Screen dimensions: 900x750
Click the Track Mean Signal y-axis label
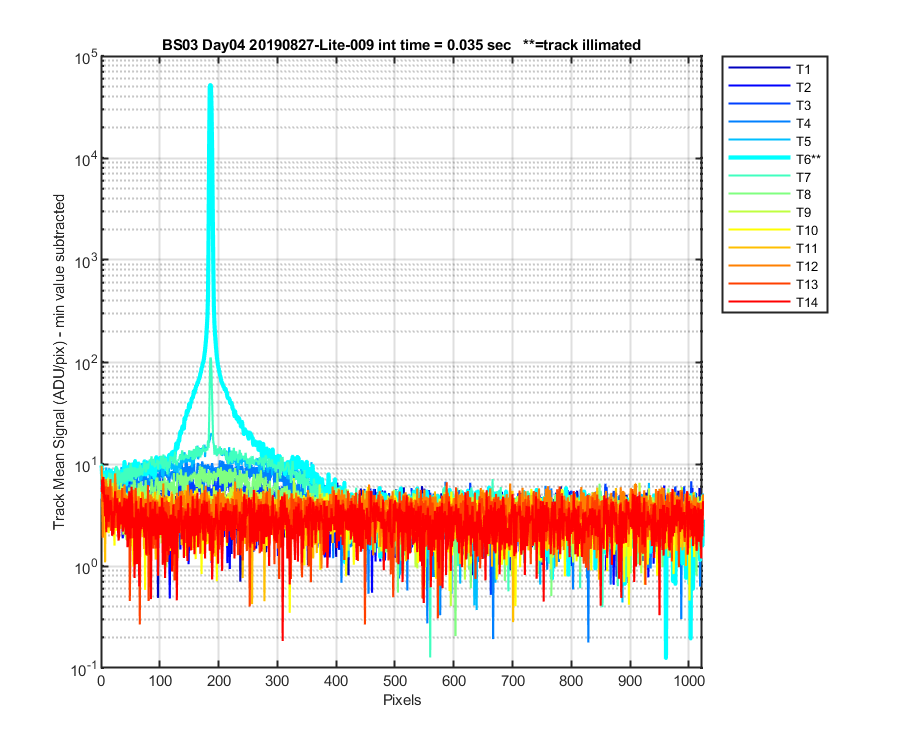(59, 362)
